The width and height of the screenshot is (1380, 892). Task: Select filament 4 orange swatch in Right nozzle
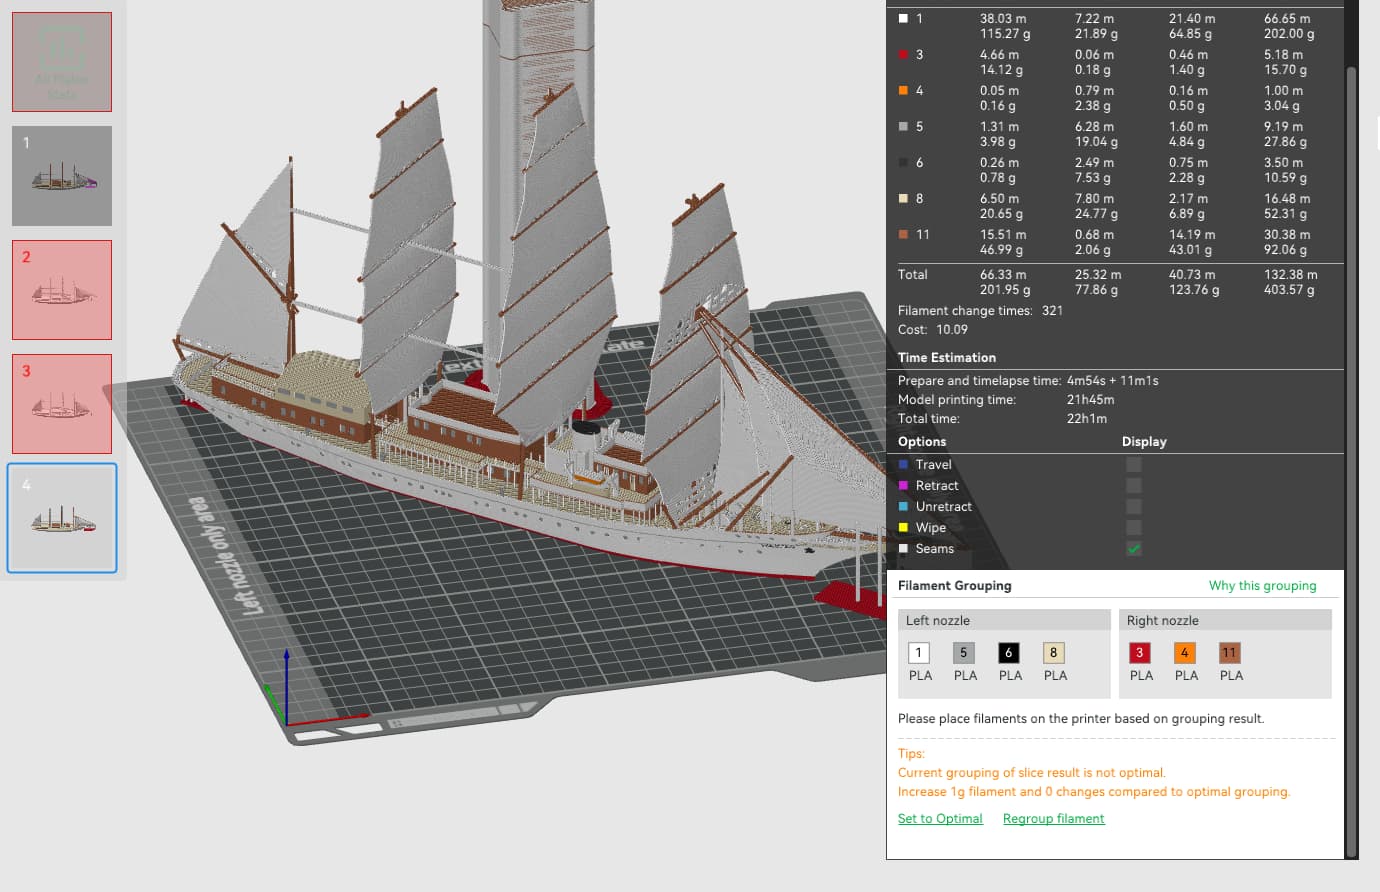tap(1185, 653)
